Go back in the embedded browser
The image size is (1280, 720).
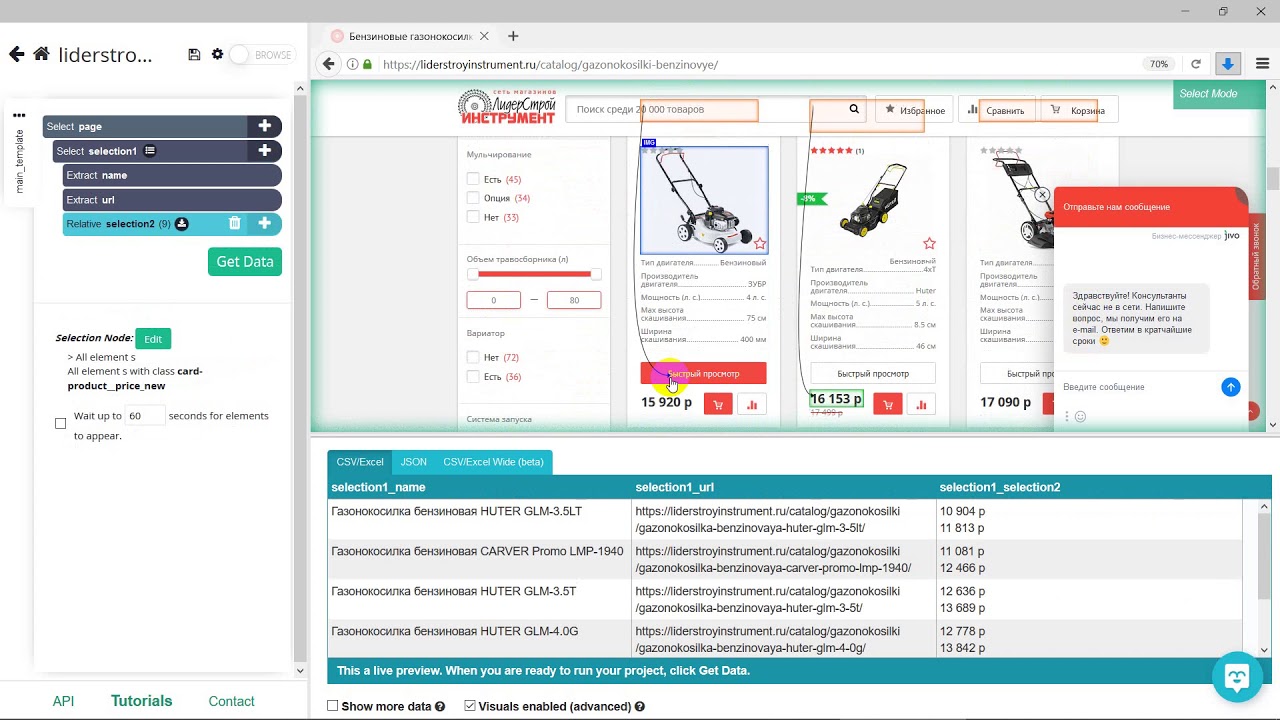coord(329,64)
